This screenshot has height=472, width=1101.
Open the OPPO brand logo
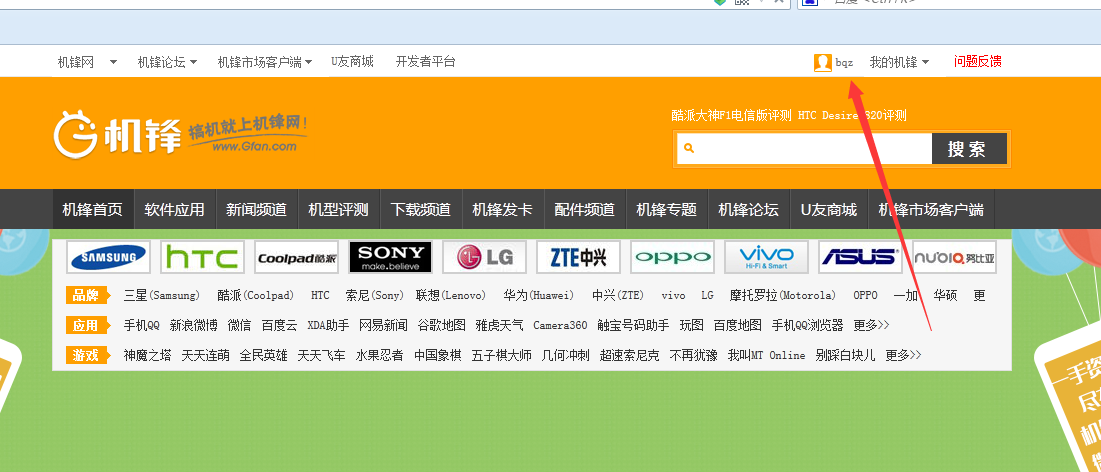673,257
